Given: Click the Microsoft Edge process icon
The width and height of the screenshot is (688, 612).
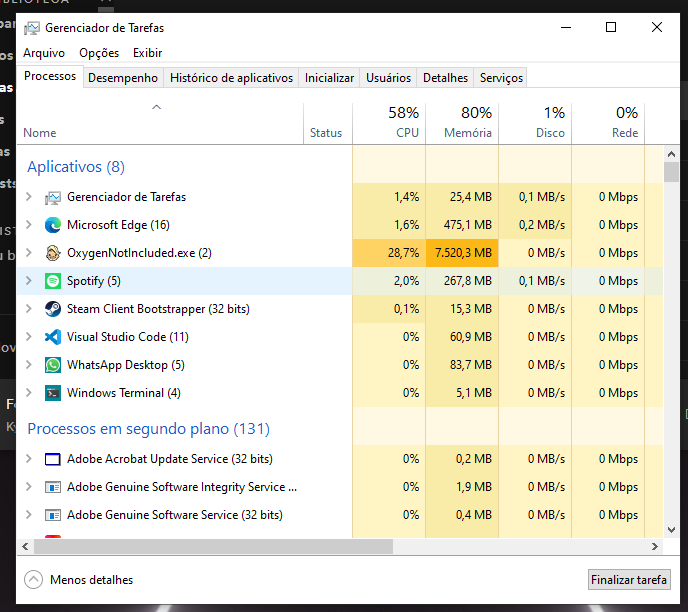Looking at the screenshot, I should [x=53, y=225].
